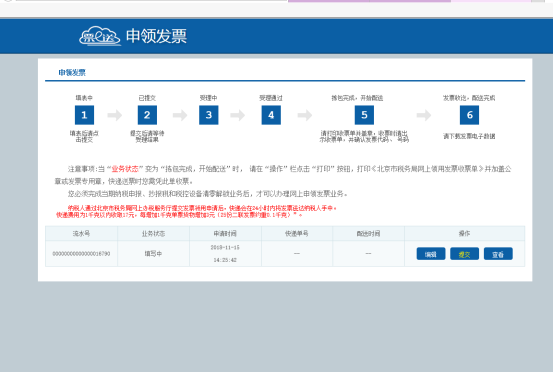Click the 编辑 button in the operations column
The height and width of the screenshot is (373, 553).
pyautogui.click(x=431, y=254)
